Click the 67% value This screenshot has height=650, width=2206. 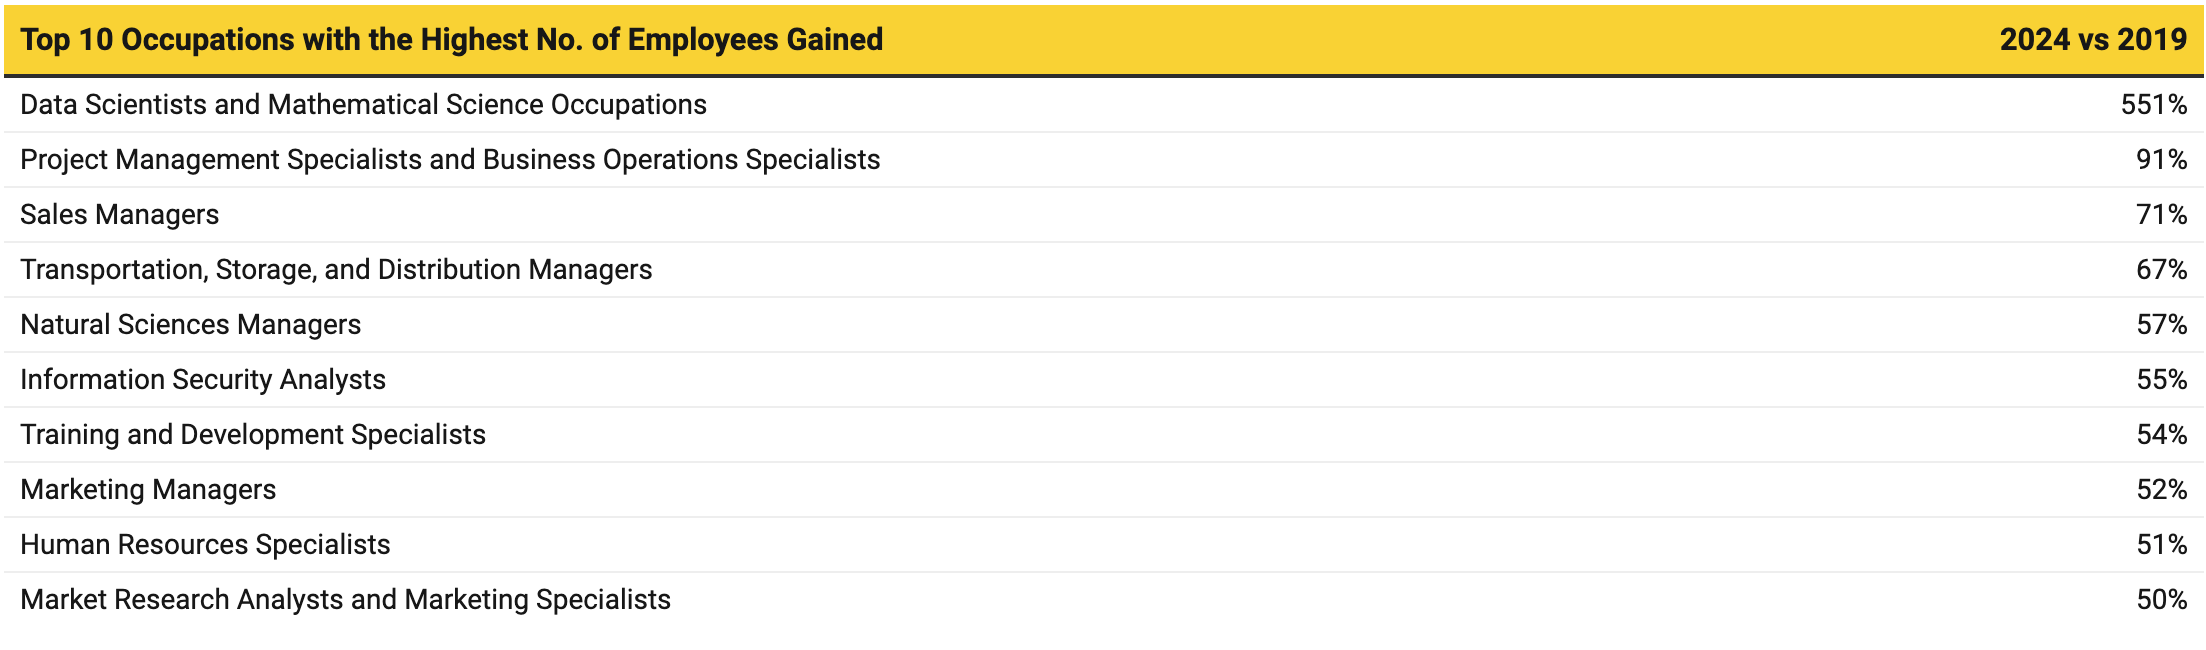pos(2161,270)
